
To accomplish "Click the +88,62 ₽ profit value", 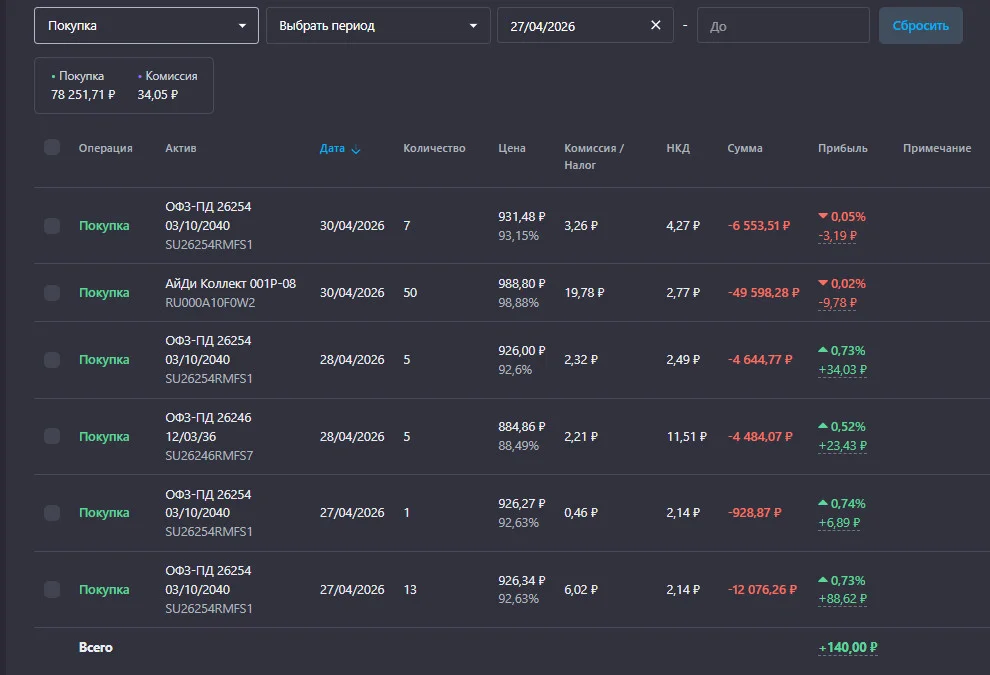I will 842,599.
